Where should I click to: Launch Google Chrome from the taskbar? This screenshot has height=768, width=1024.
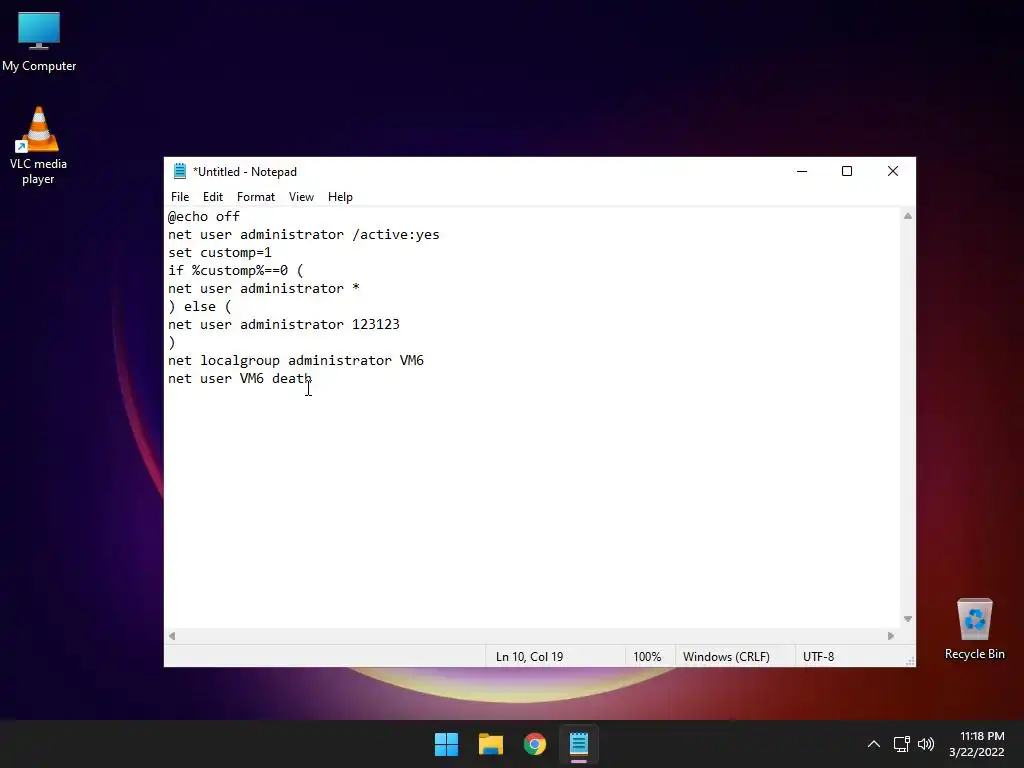click(535, 744)
